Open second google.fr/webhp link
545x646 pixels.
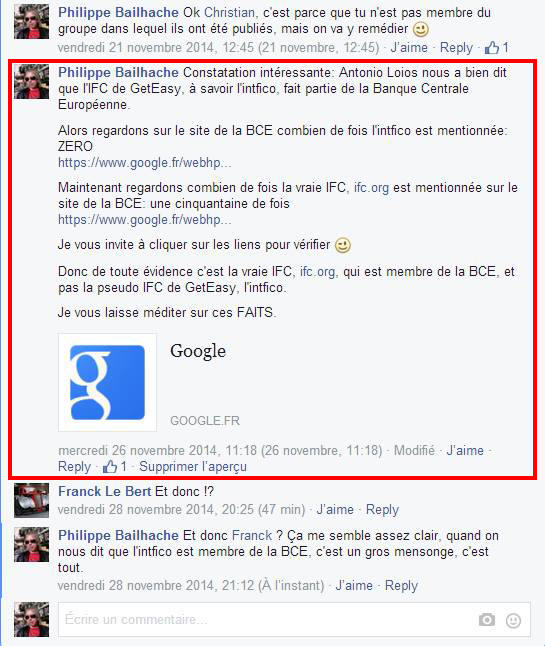pyautogui.click(x=145, y=220)
